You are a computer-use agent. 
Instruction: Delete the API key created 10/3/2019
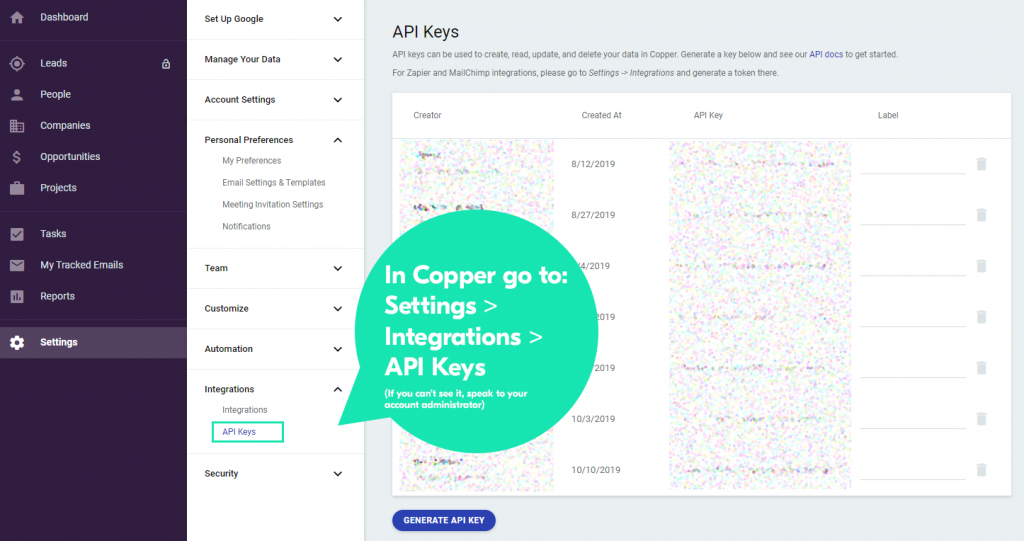[x=981, y=419]
